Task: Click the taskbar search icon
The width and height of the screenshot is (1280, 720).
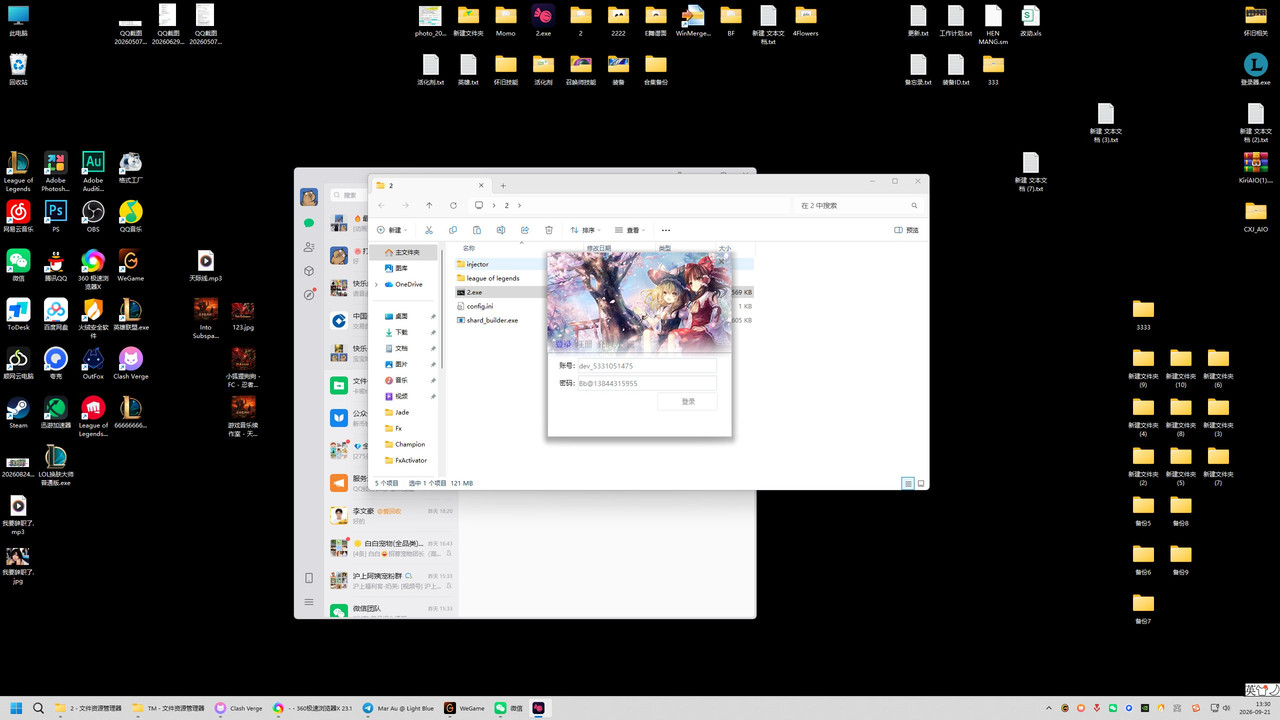Action: coord(39,708)
